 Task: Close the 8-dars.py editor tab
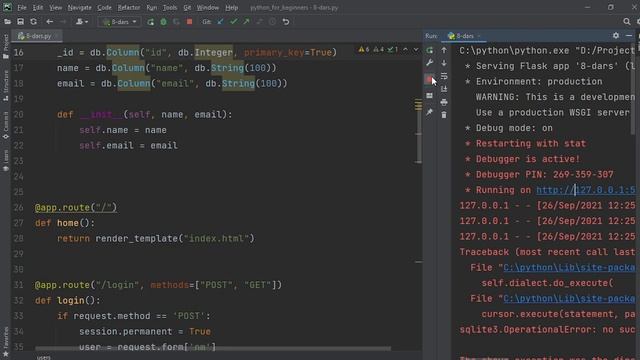pos(57,36)
